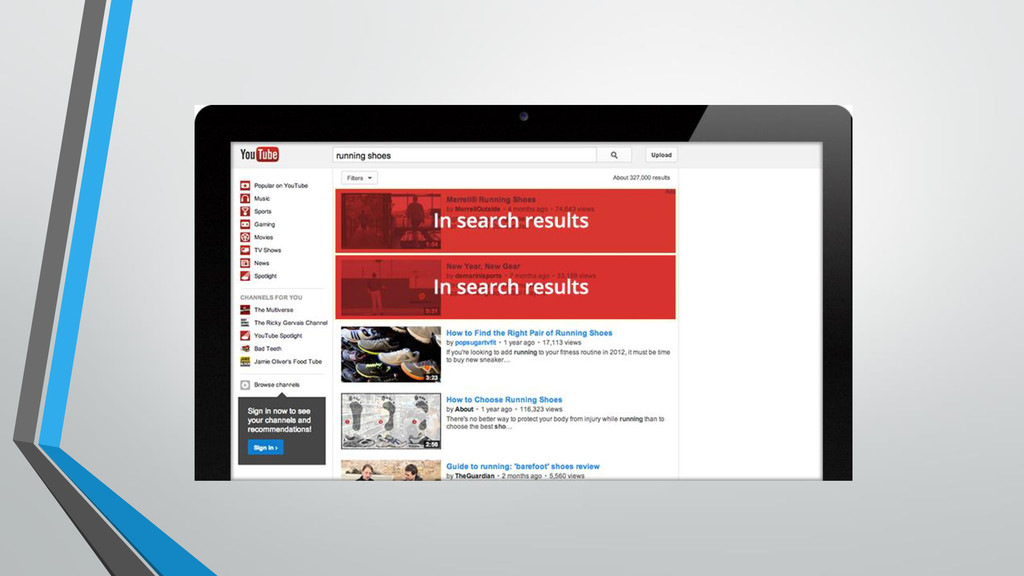Click the YouTube logo
The width and height of the screenshot is (1024, 576).
tap(259, 154)
